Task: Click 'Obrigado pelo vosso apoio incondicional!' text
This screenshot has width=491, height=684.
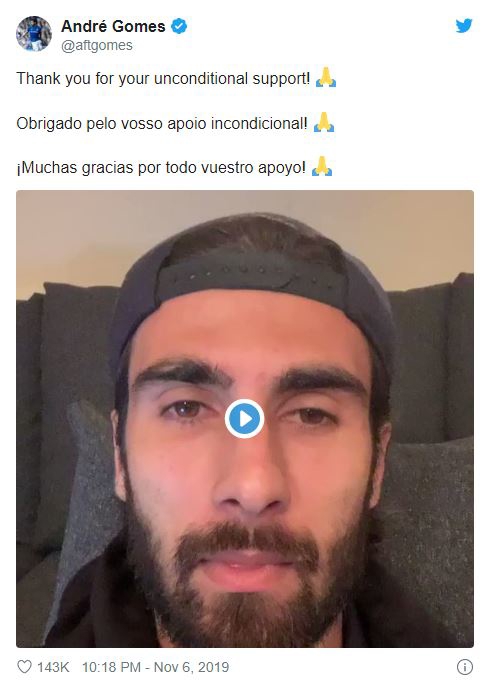Action: pos(162,123)
